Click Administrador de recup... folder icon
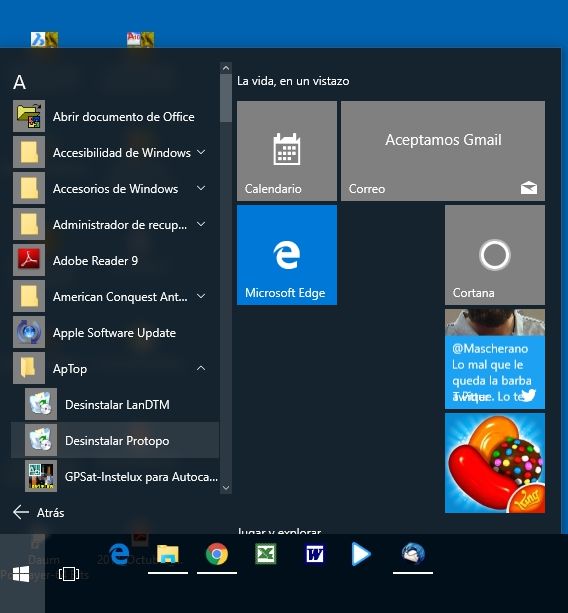This screenshot has width=568, height=613. [29, 224]
